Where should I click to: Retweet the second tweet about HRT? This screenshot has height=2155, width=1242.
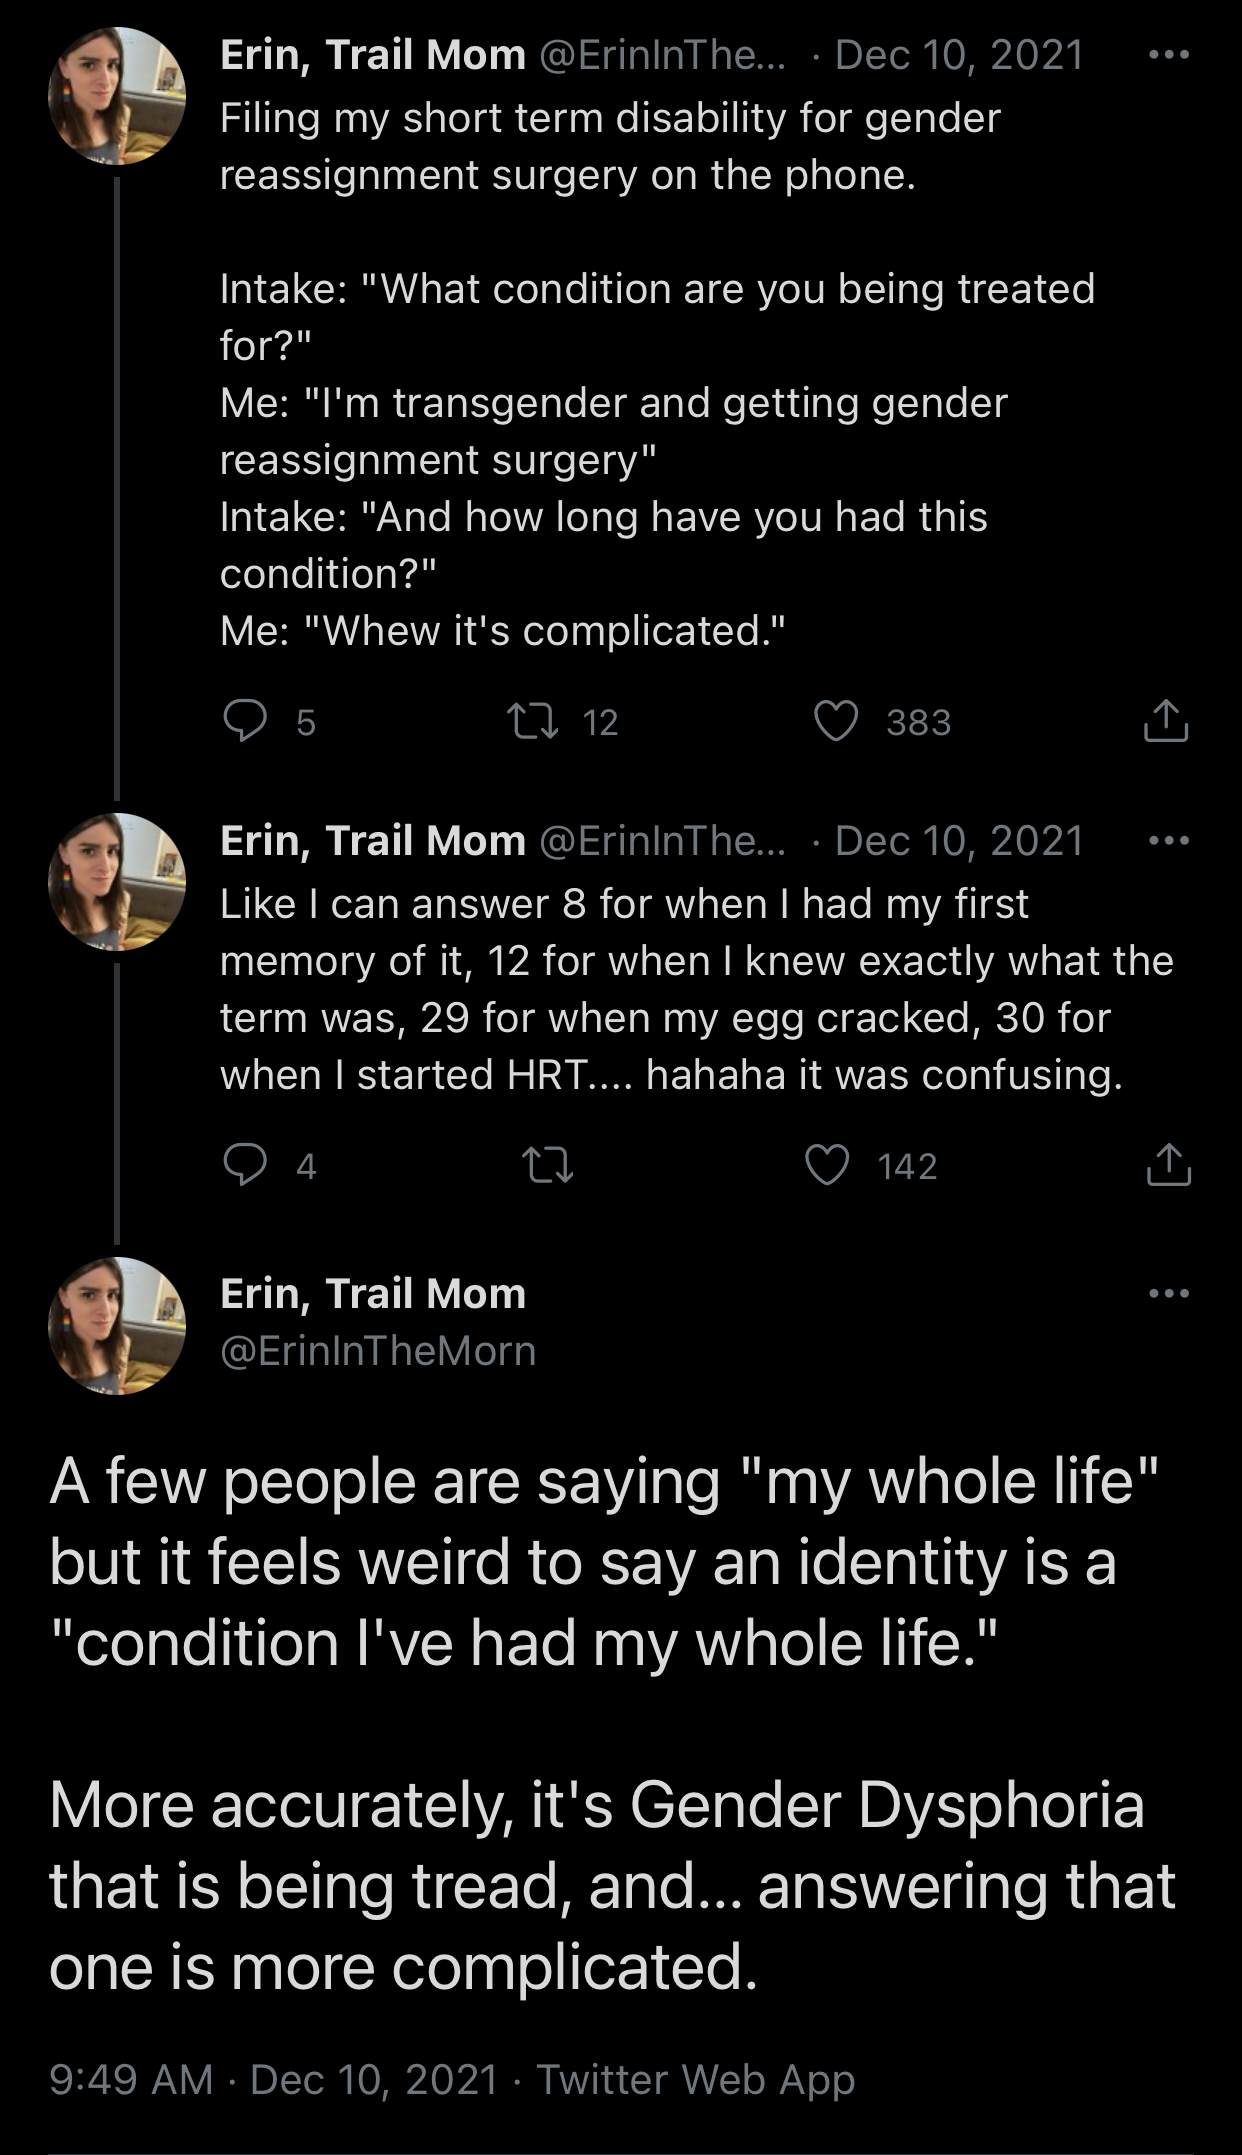pyautogui.click(x=548, y=1165)
